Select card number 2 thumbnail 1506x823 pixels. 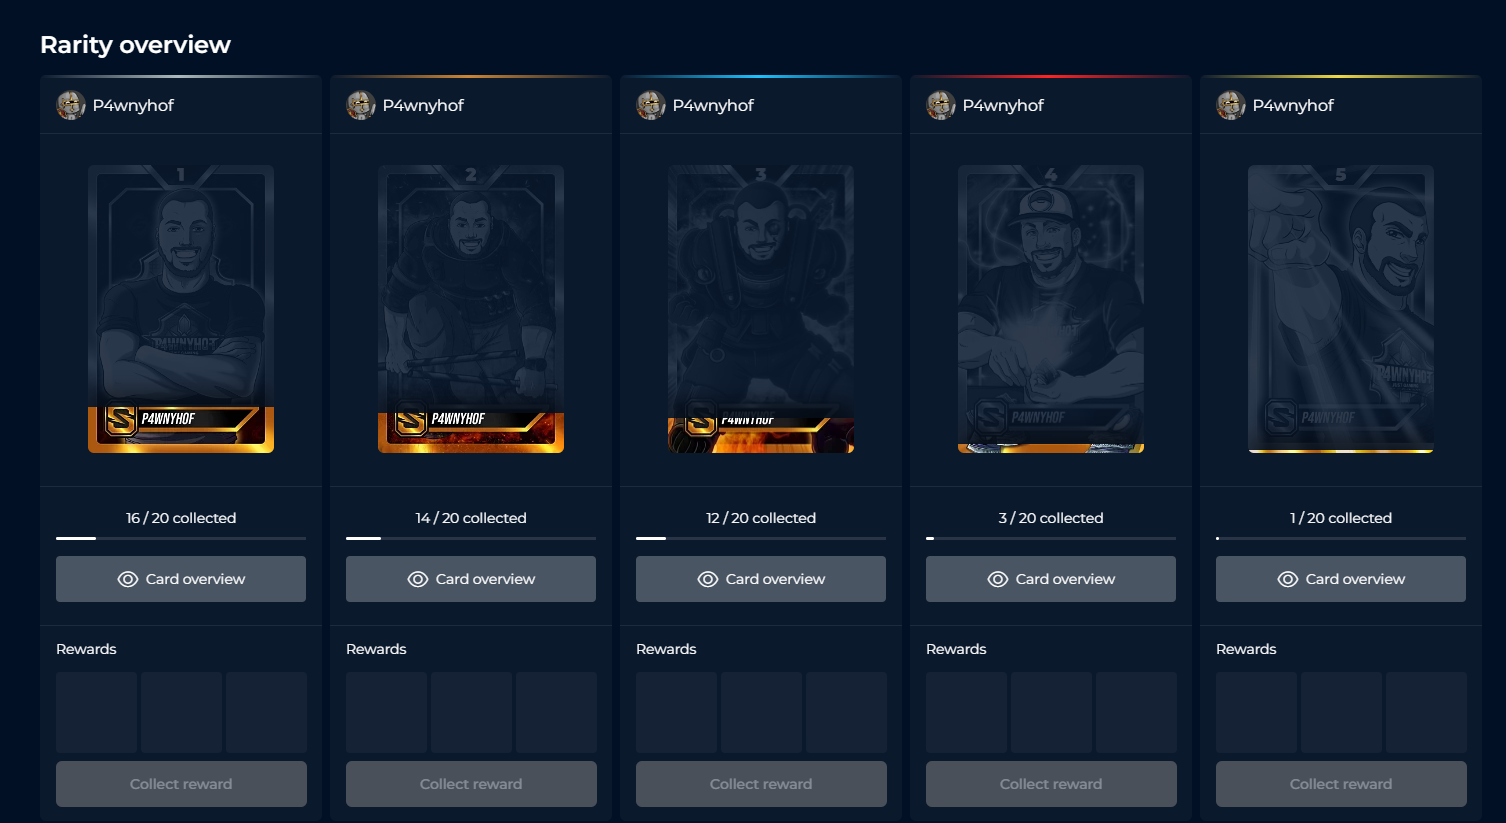click(471, 309)
